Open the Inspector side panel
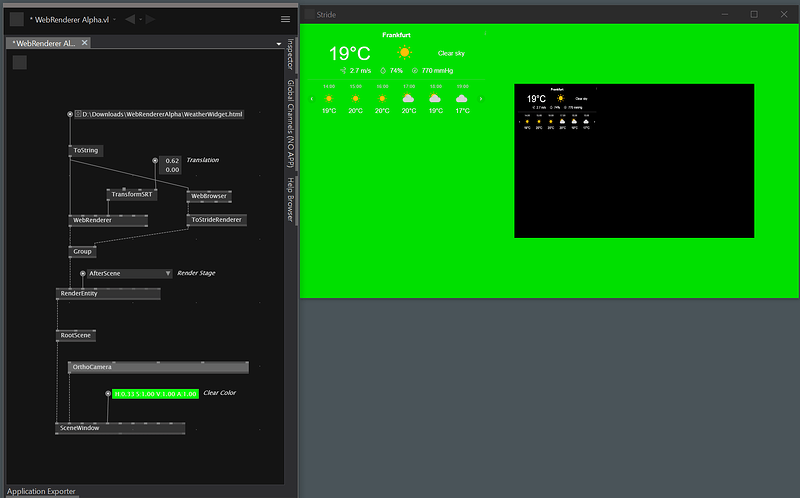This screenshot has height=498, width=800. click(x=290, y=54)
